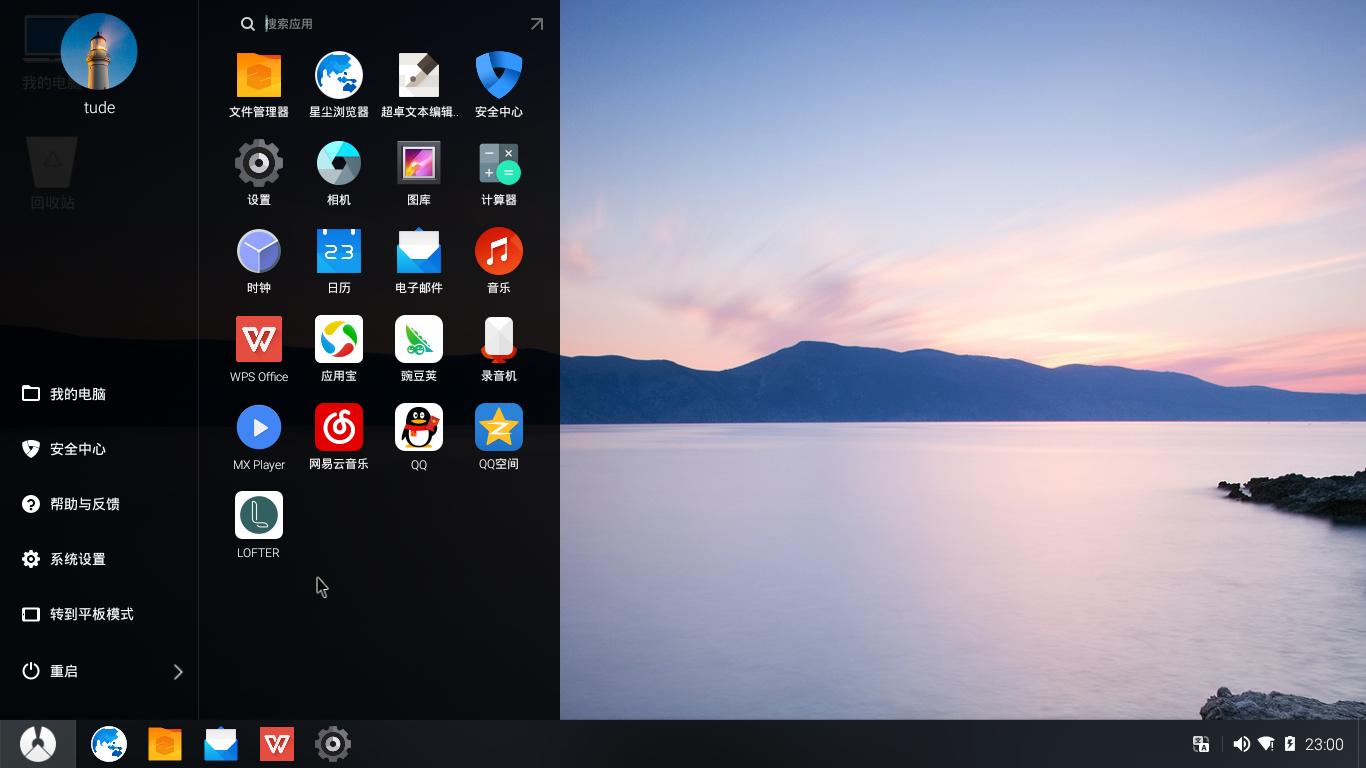1366x768 pixels.
Task: Click the 搜索应用 search field
Action: pyautogui.click(x=390, y=24)
